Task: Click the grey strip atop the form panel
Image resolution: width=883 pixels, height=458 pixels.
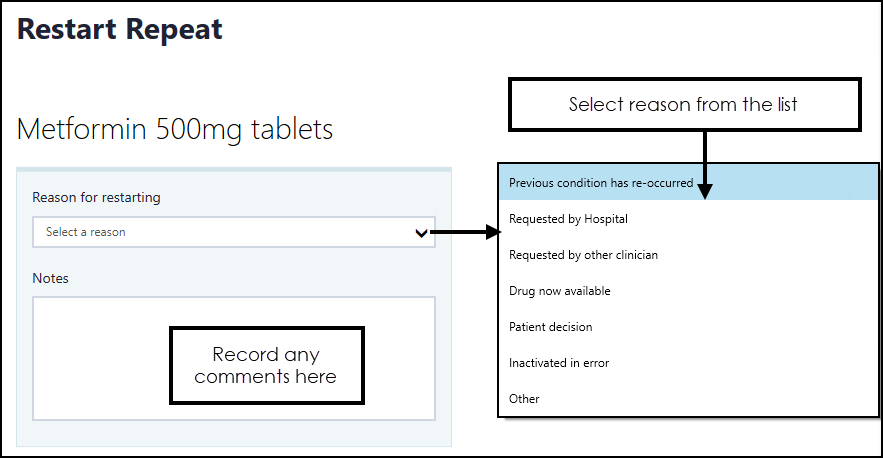Action: pyautogui.click(x=234, y=169)
